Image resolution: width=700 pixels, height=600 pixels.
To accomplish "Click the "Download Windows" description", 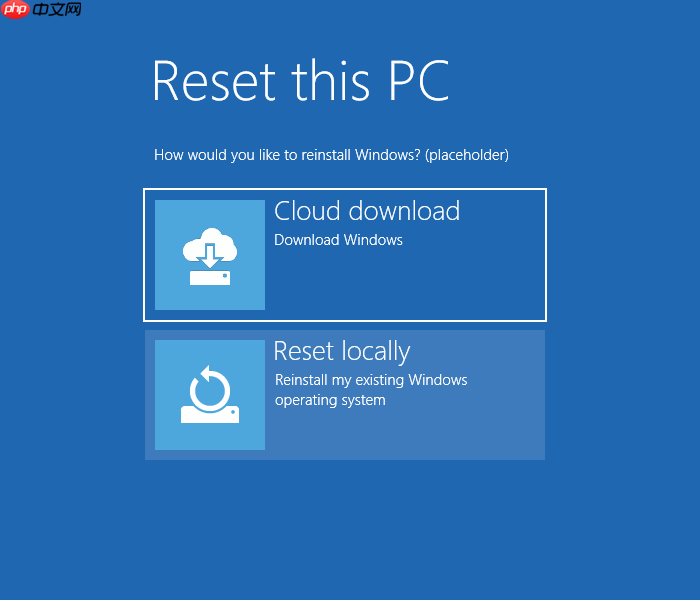I will click(x=338, y=240).
